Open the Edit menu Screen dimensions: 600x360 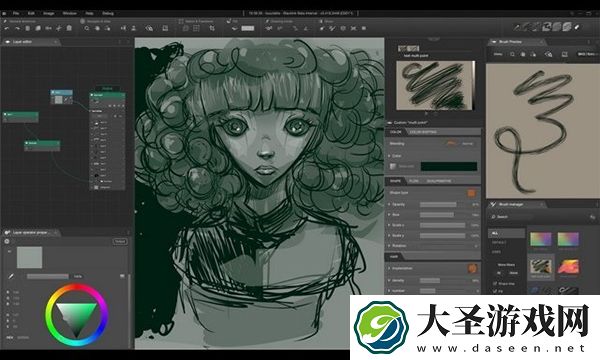coord(31,13)
